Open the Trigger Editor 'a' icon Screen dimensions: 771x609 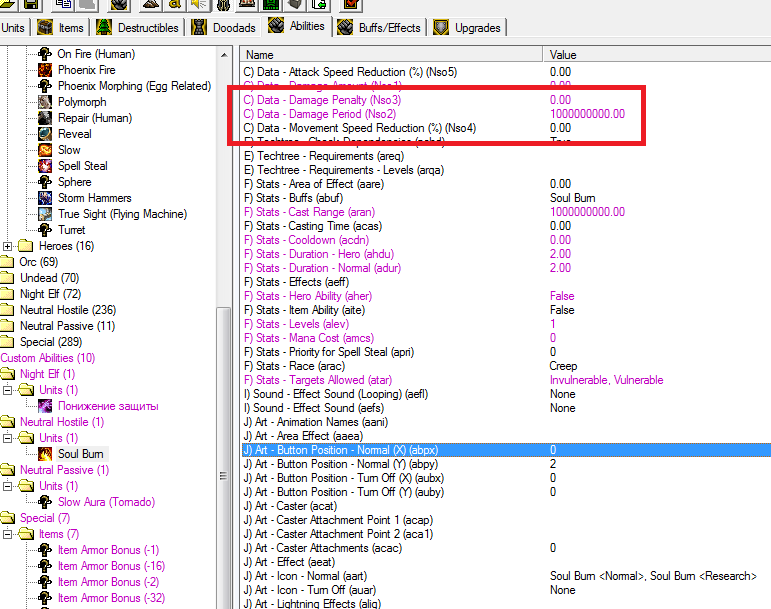click(x=175, y=5)
